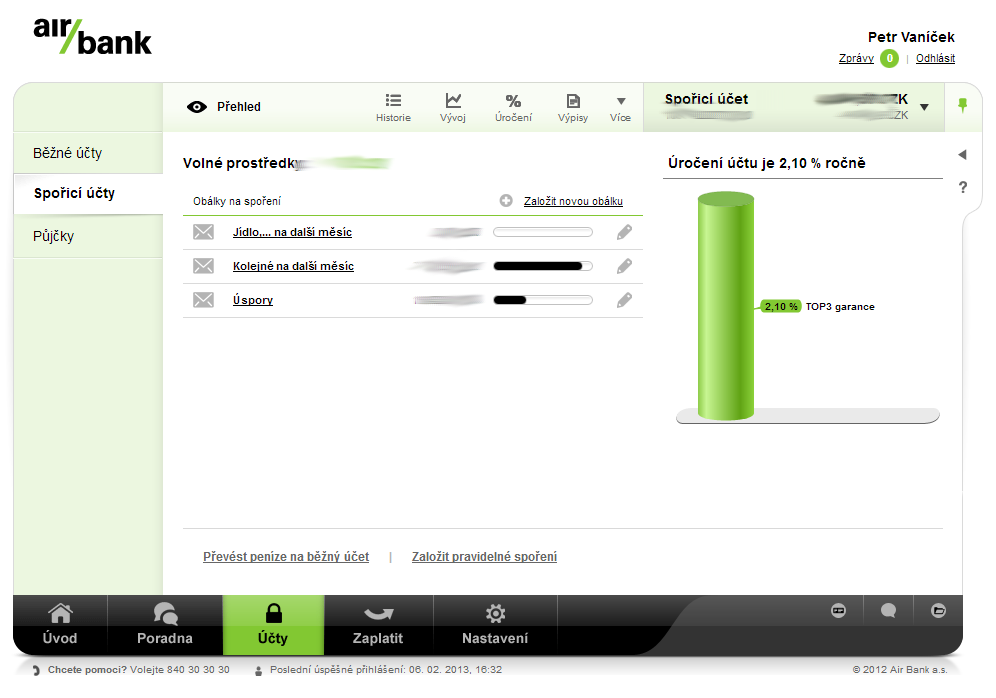The height and width of the screenshot is (698, 996).
Task: Click the green pin icon
Action: [963, 105]
